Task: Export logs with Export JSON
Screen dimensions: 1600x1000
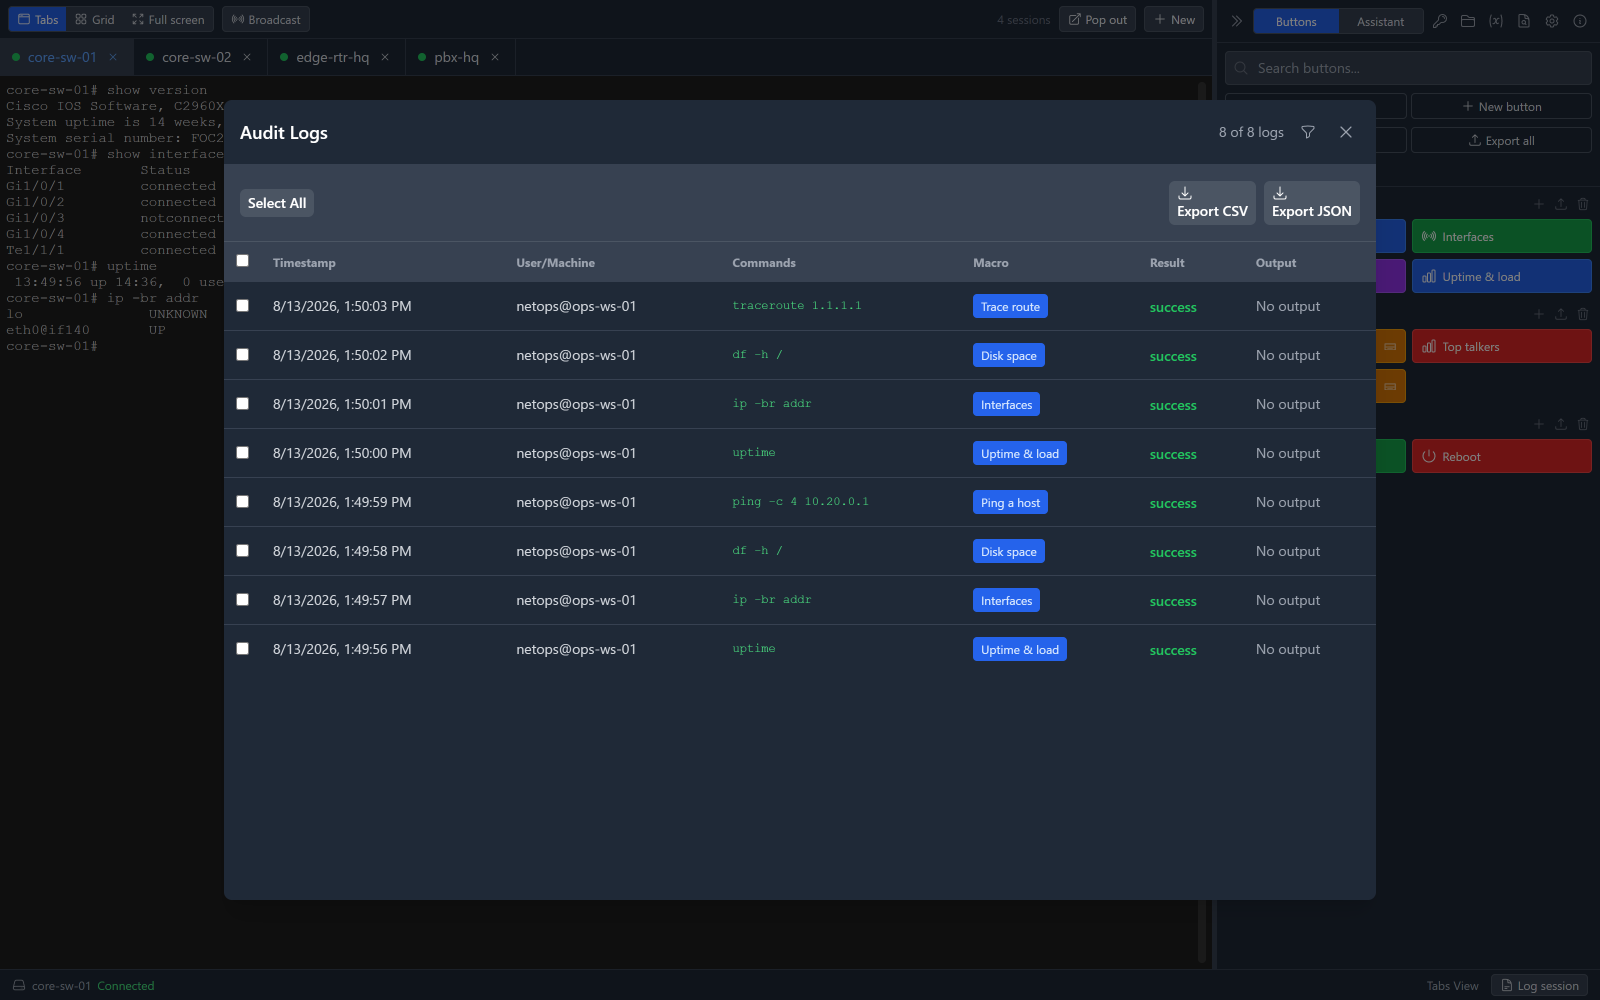Action: pos(1312,203)
